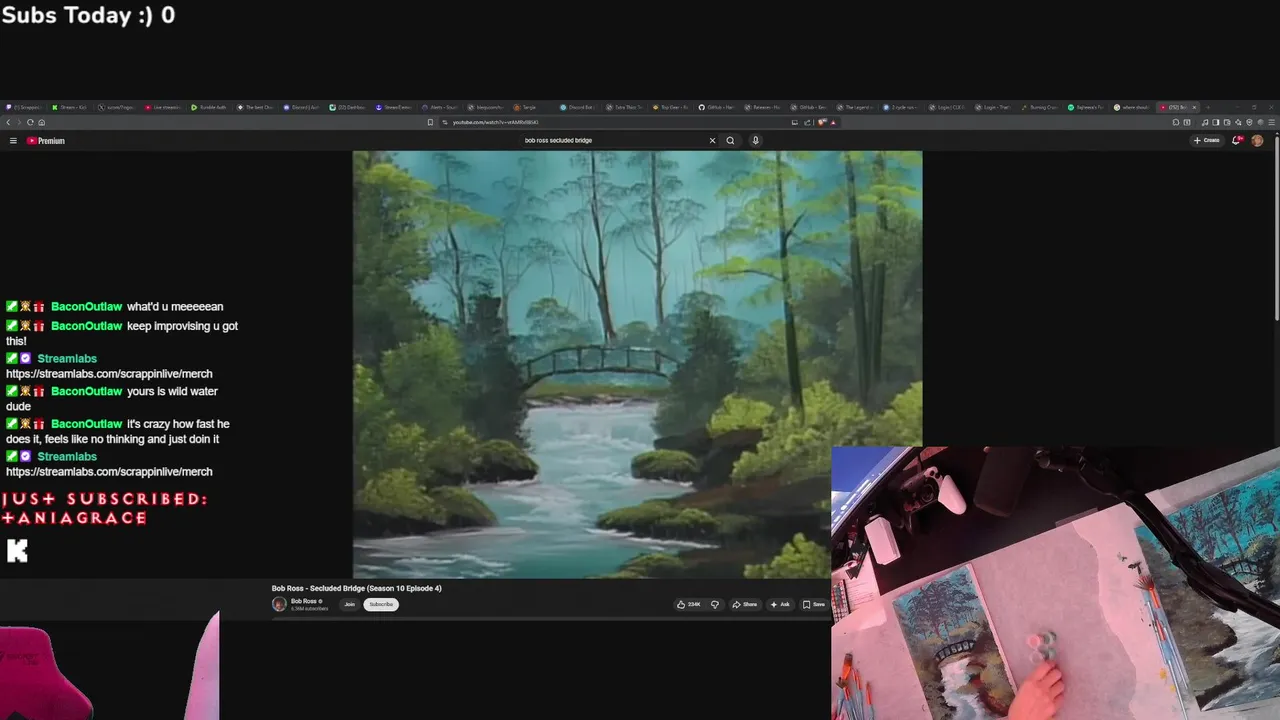The width and height of the screenshot is (1280, 720).
Task: Save the video to a playlist
Action: coord(813,604)
